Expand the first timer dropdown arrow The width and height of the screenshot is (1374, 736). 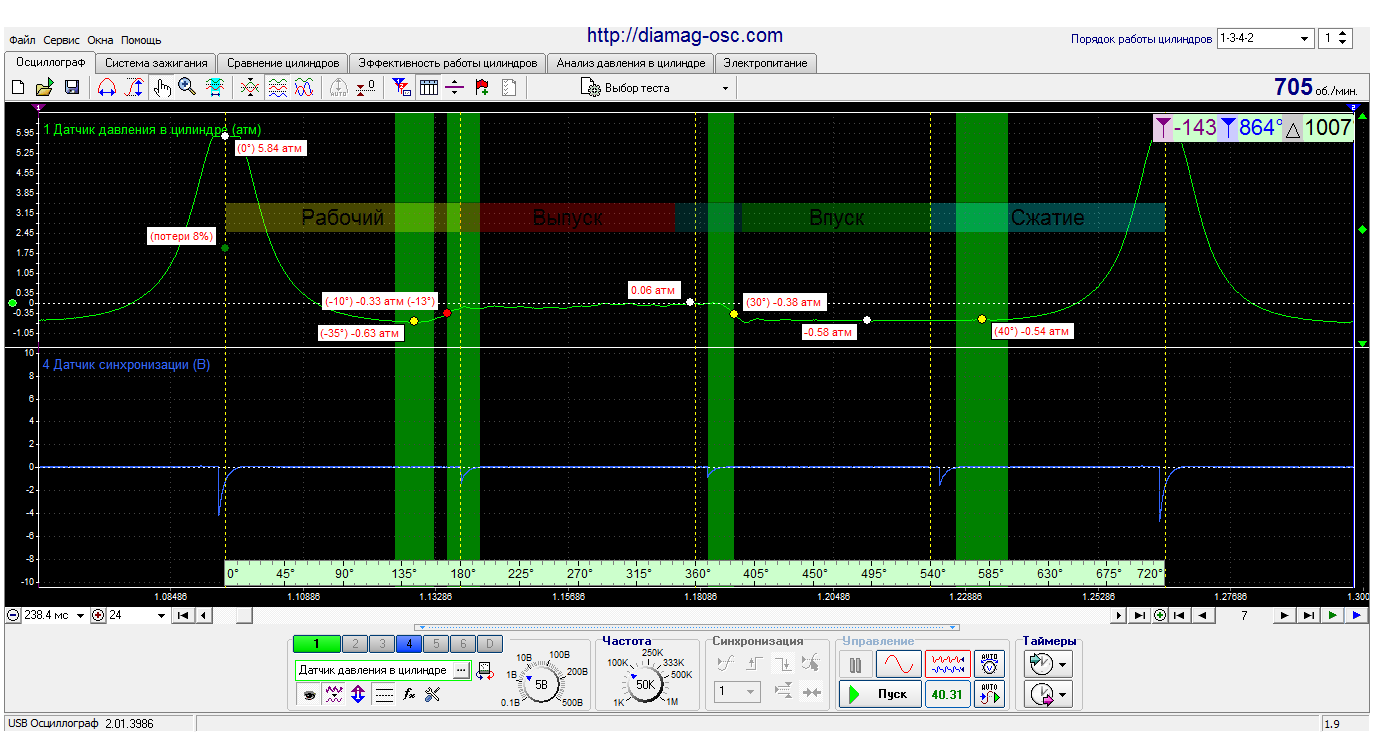pos(1063,663)
